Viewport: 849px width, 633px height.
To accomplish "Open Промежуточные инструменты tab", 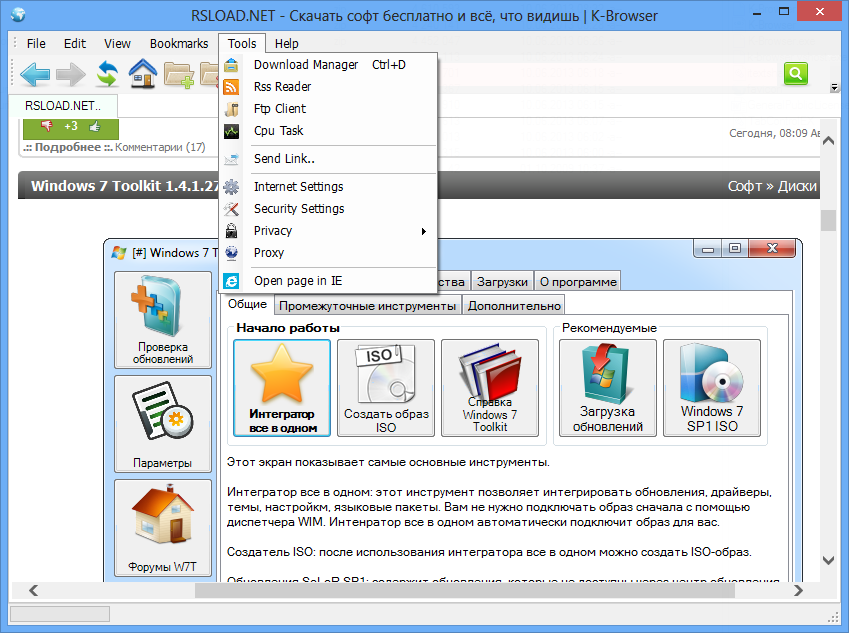I will pyautogui.click(x=367, y=305).
